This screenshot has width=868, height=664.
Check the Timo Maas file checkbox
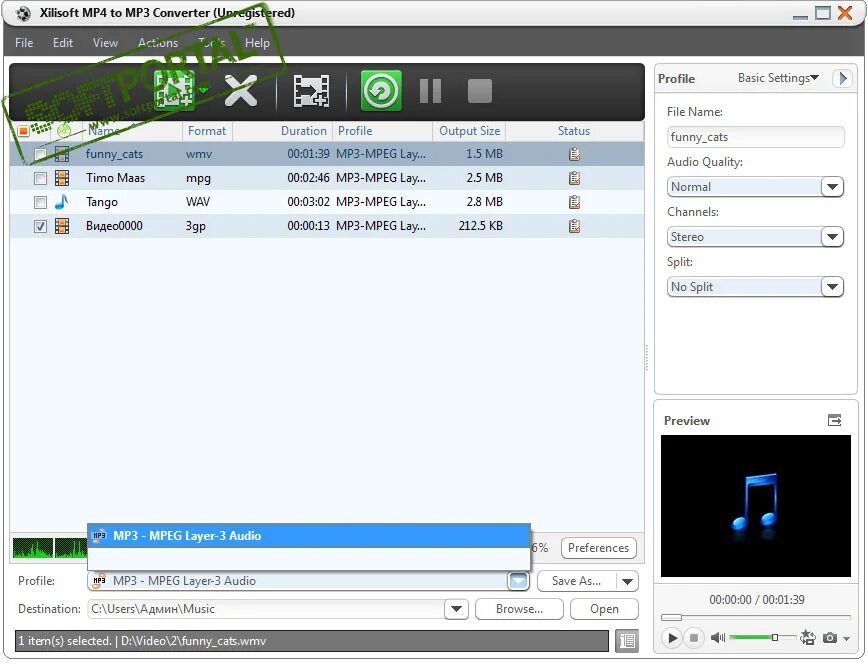coord(40,178)
